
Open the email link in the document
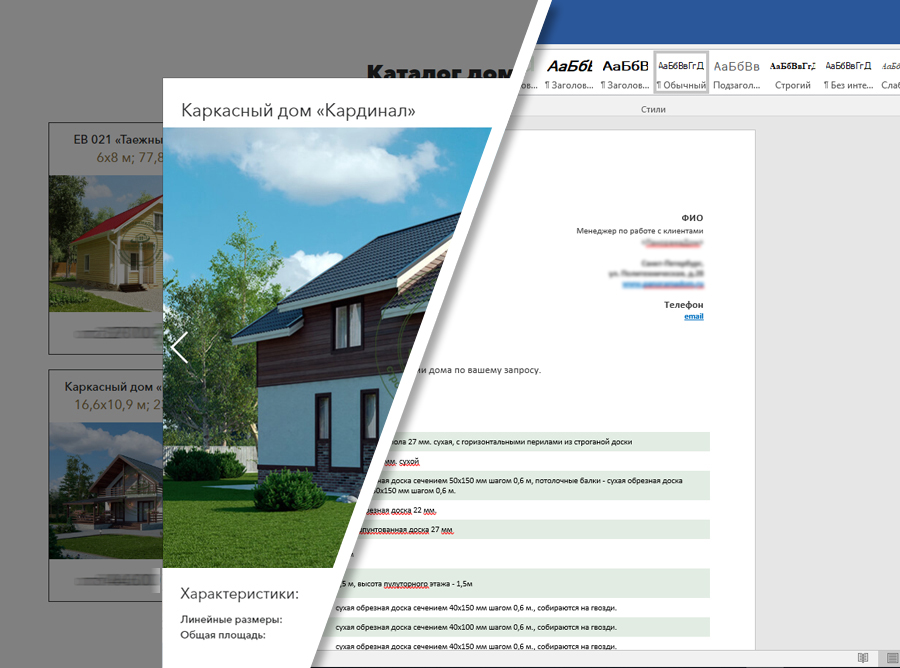693,316
